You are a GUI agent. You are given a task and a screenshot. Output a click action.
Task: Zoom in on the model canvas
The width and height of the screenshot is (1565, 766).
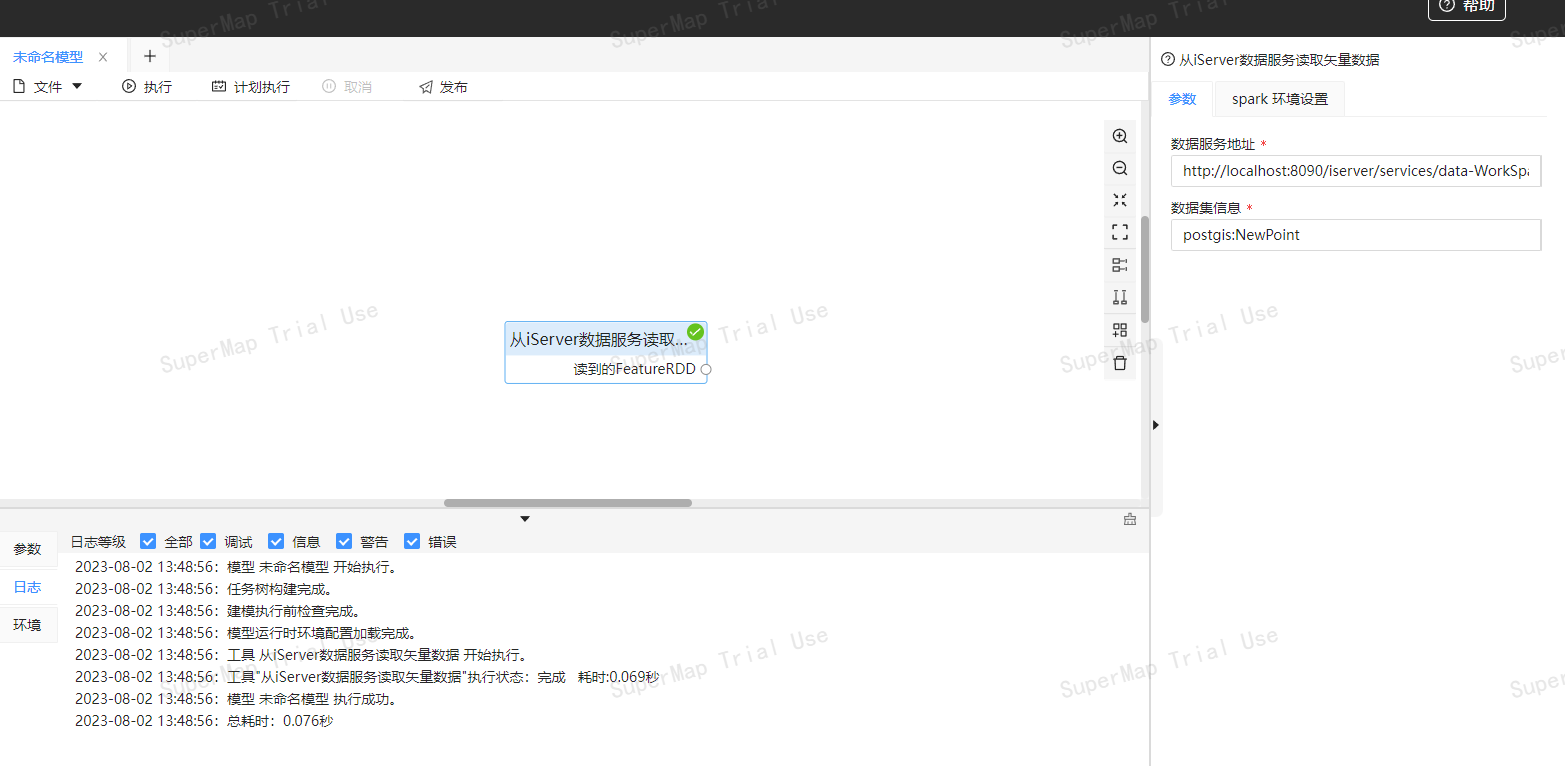(1120, 136)
